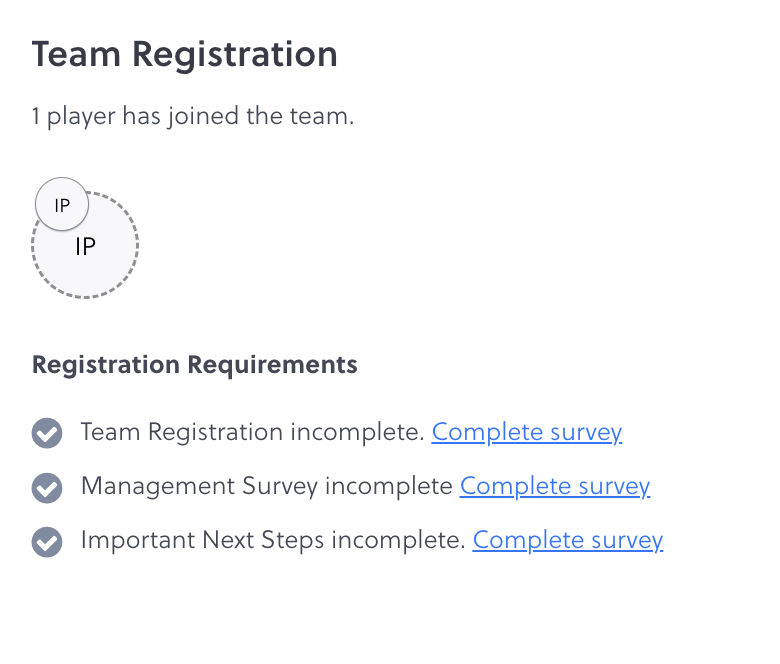
Task: Click the 'Team Registration incomplete.' requirement text
Action: click(252, 433)
